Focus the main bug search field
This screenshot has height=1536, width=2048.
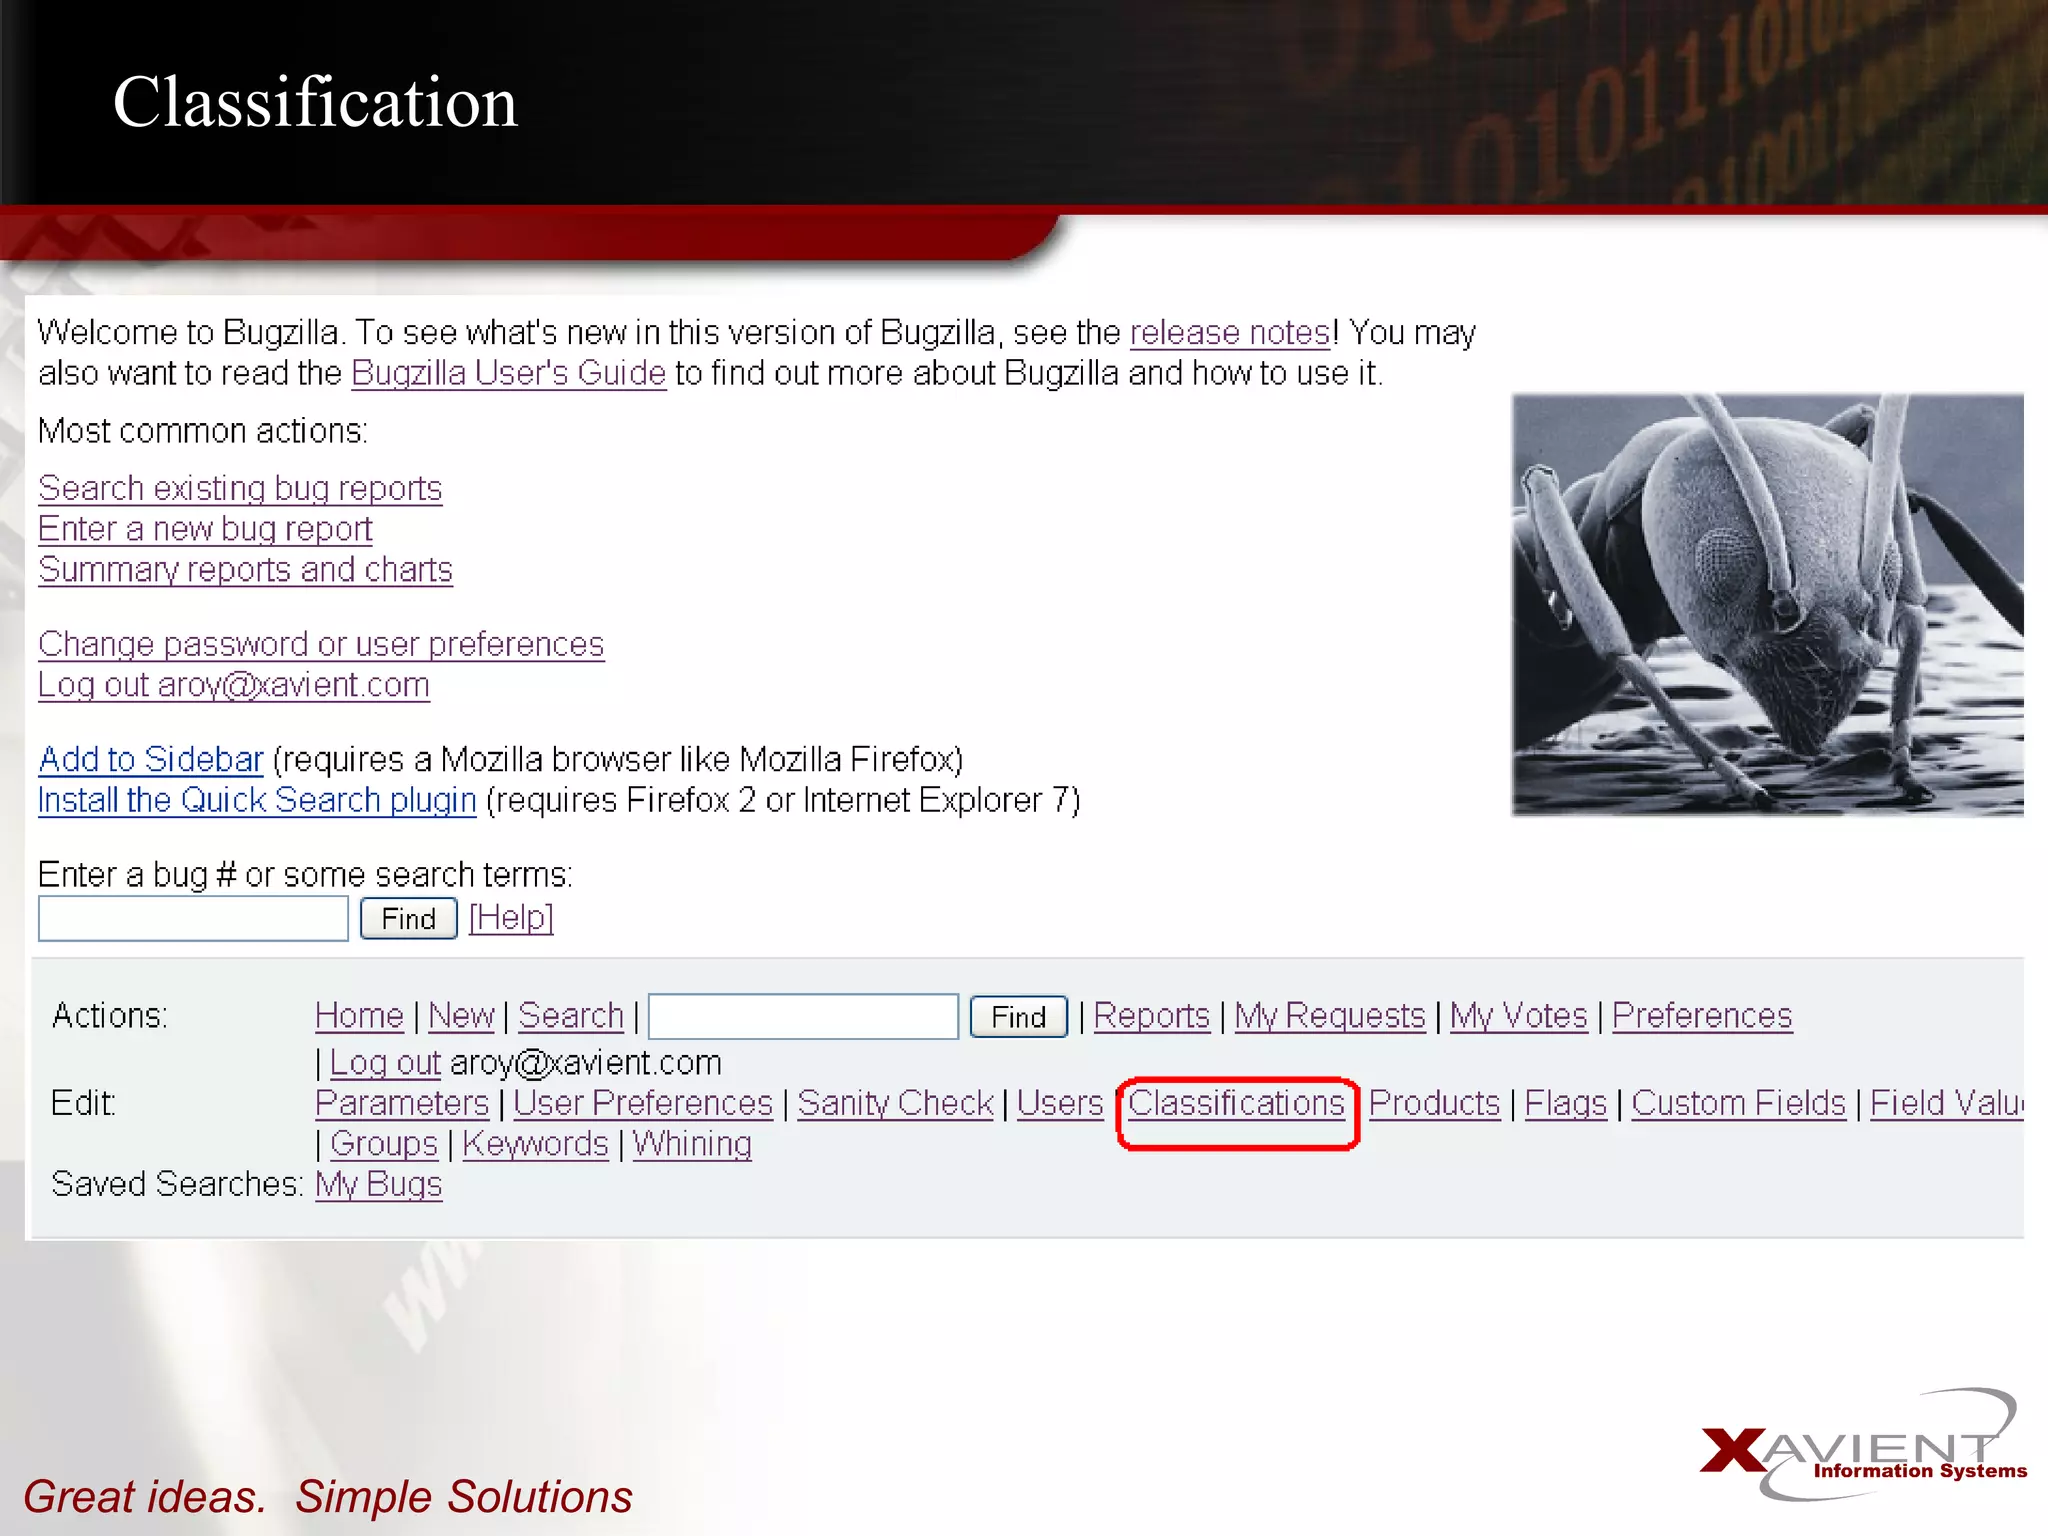[193, 918]
